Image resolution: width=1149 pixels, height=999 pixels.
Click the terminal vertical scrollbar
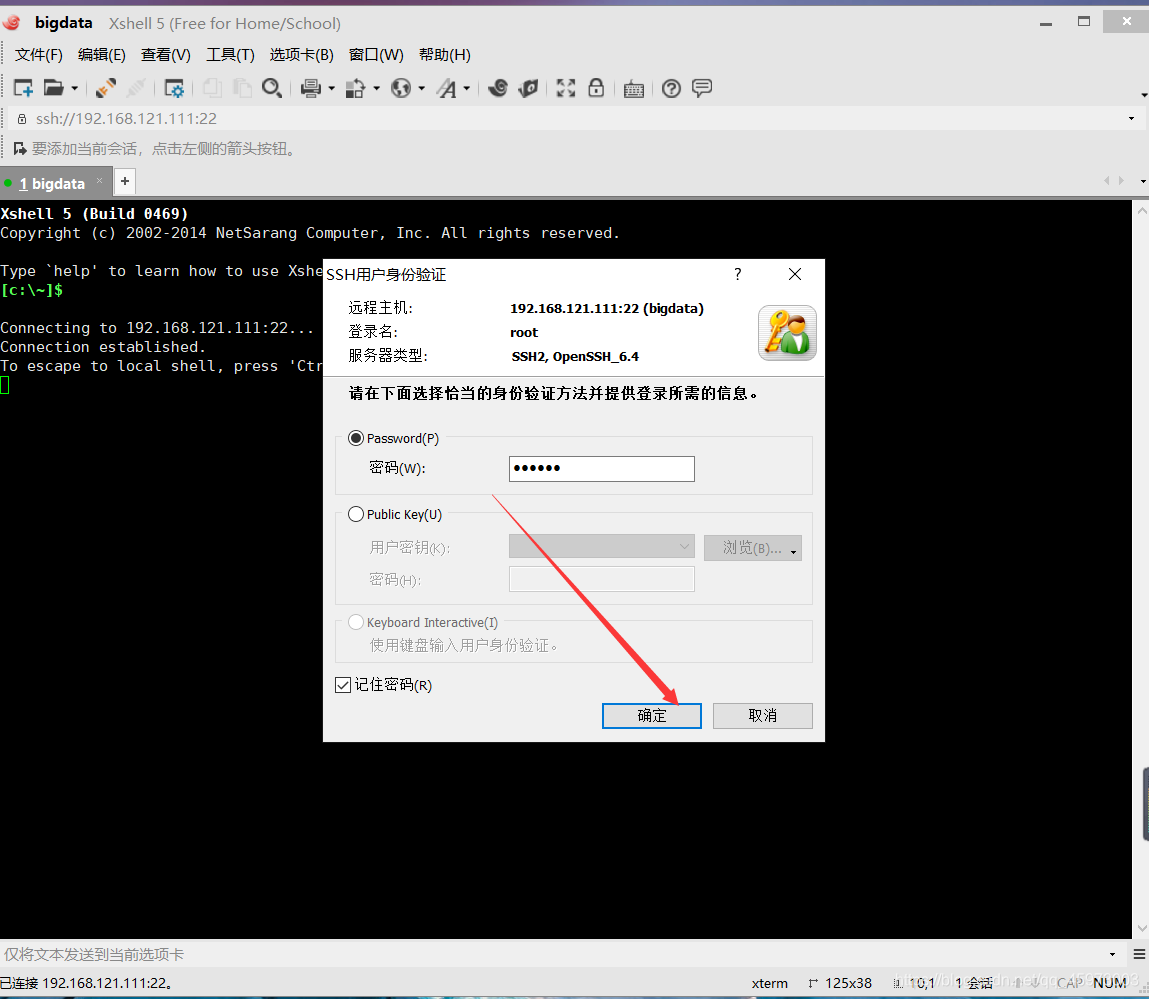pyautogui.click(x=1141, y=568)
